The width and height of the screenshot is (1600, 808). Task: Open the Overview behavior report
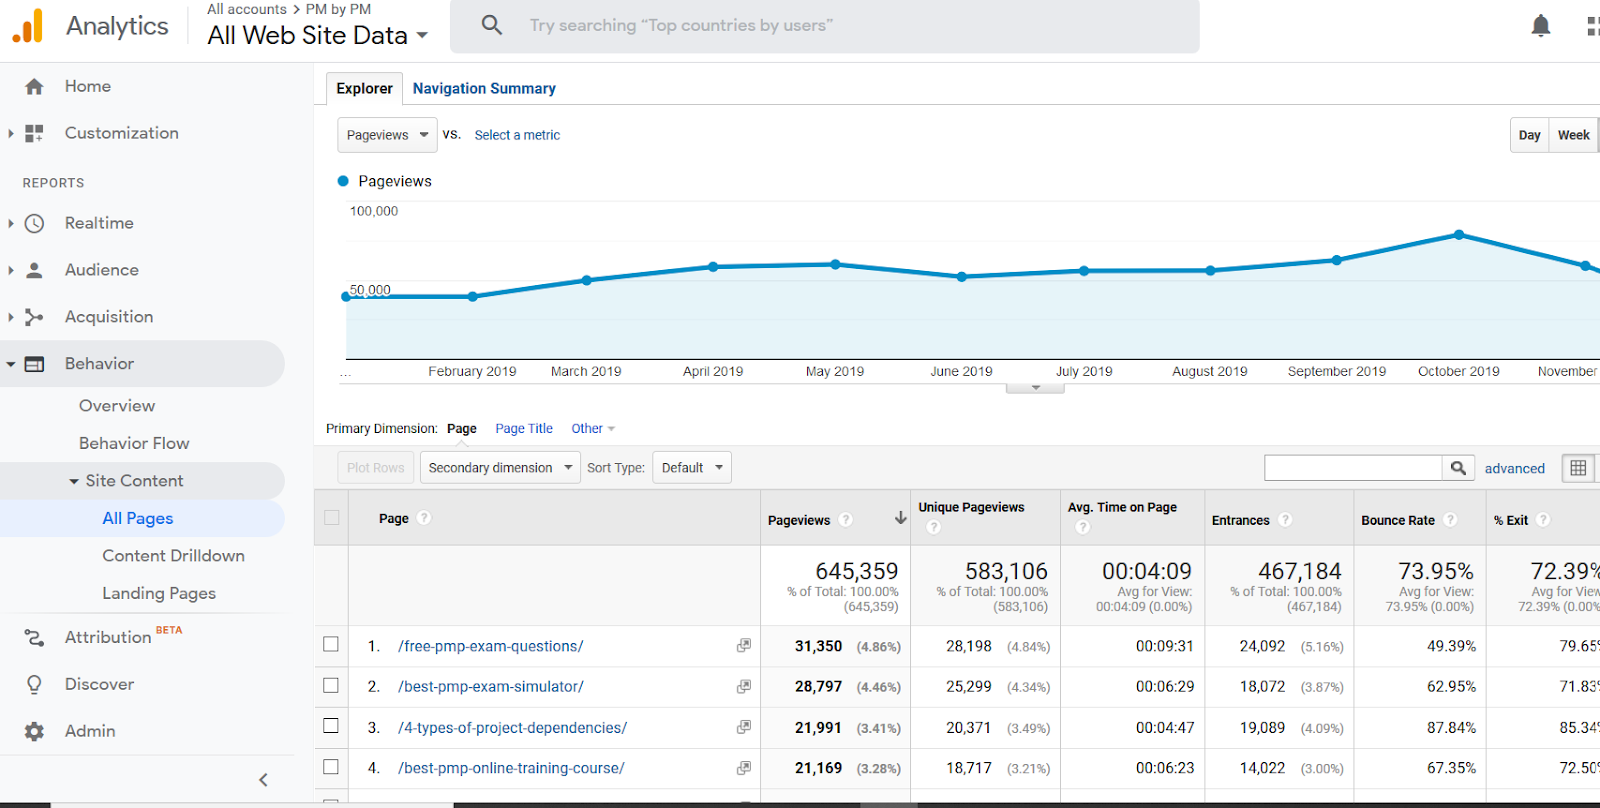[117, 406]
